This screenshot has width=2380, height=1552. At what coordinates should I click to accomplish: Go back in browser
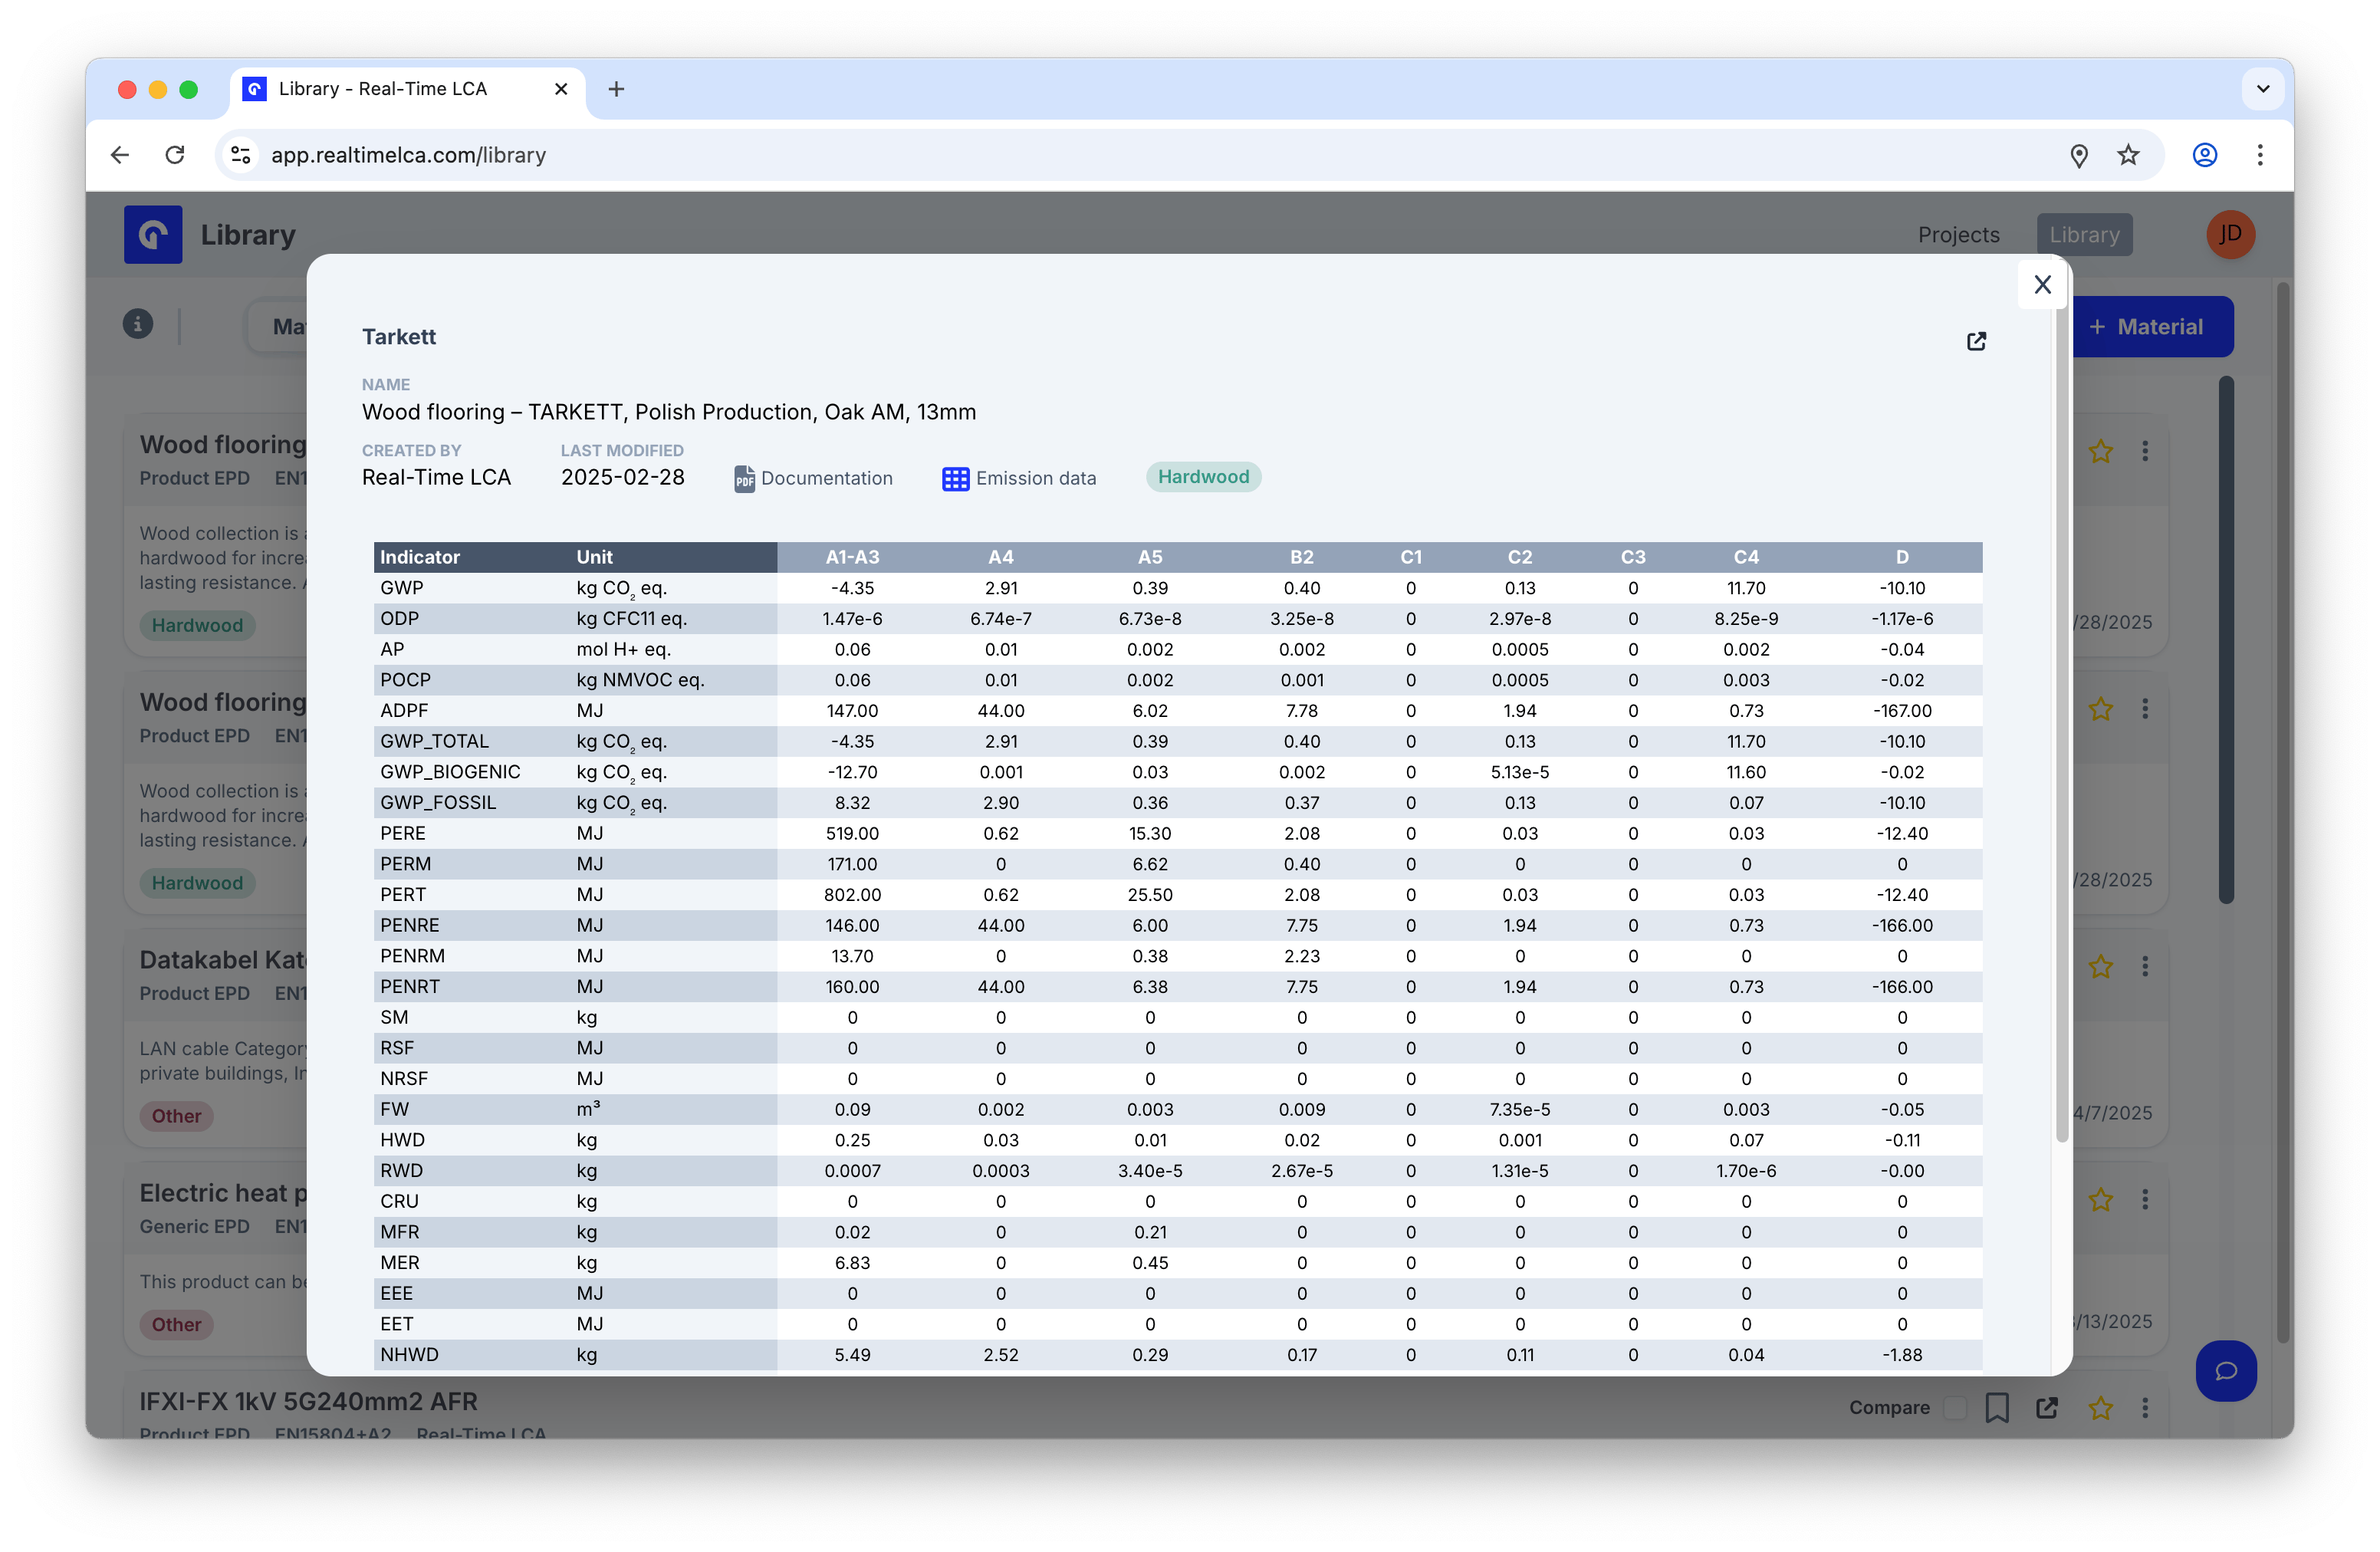(x=120, y=155)
